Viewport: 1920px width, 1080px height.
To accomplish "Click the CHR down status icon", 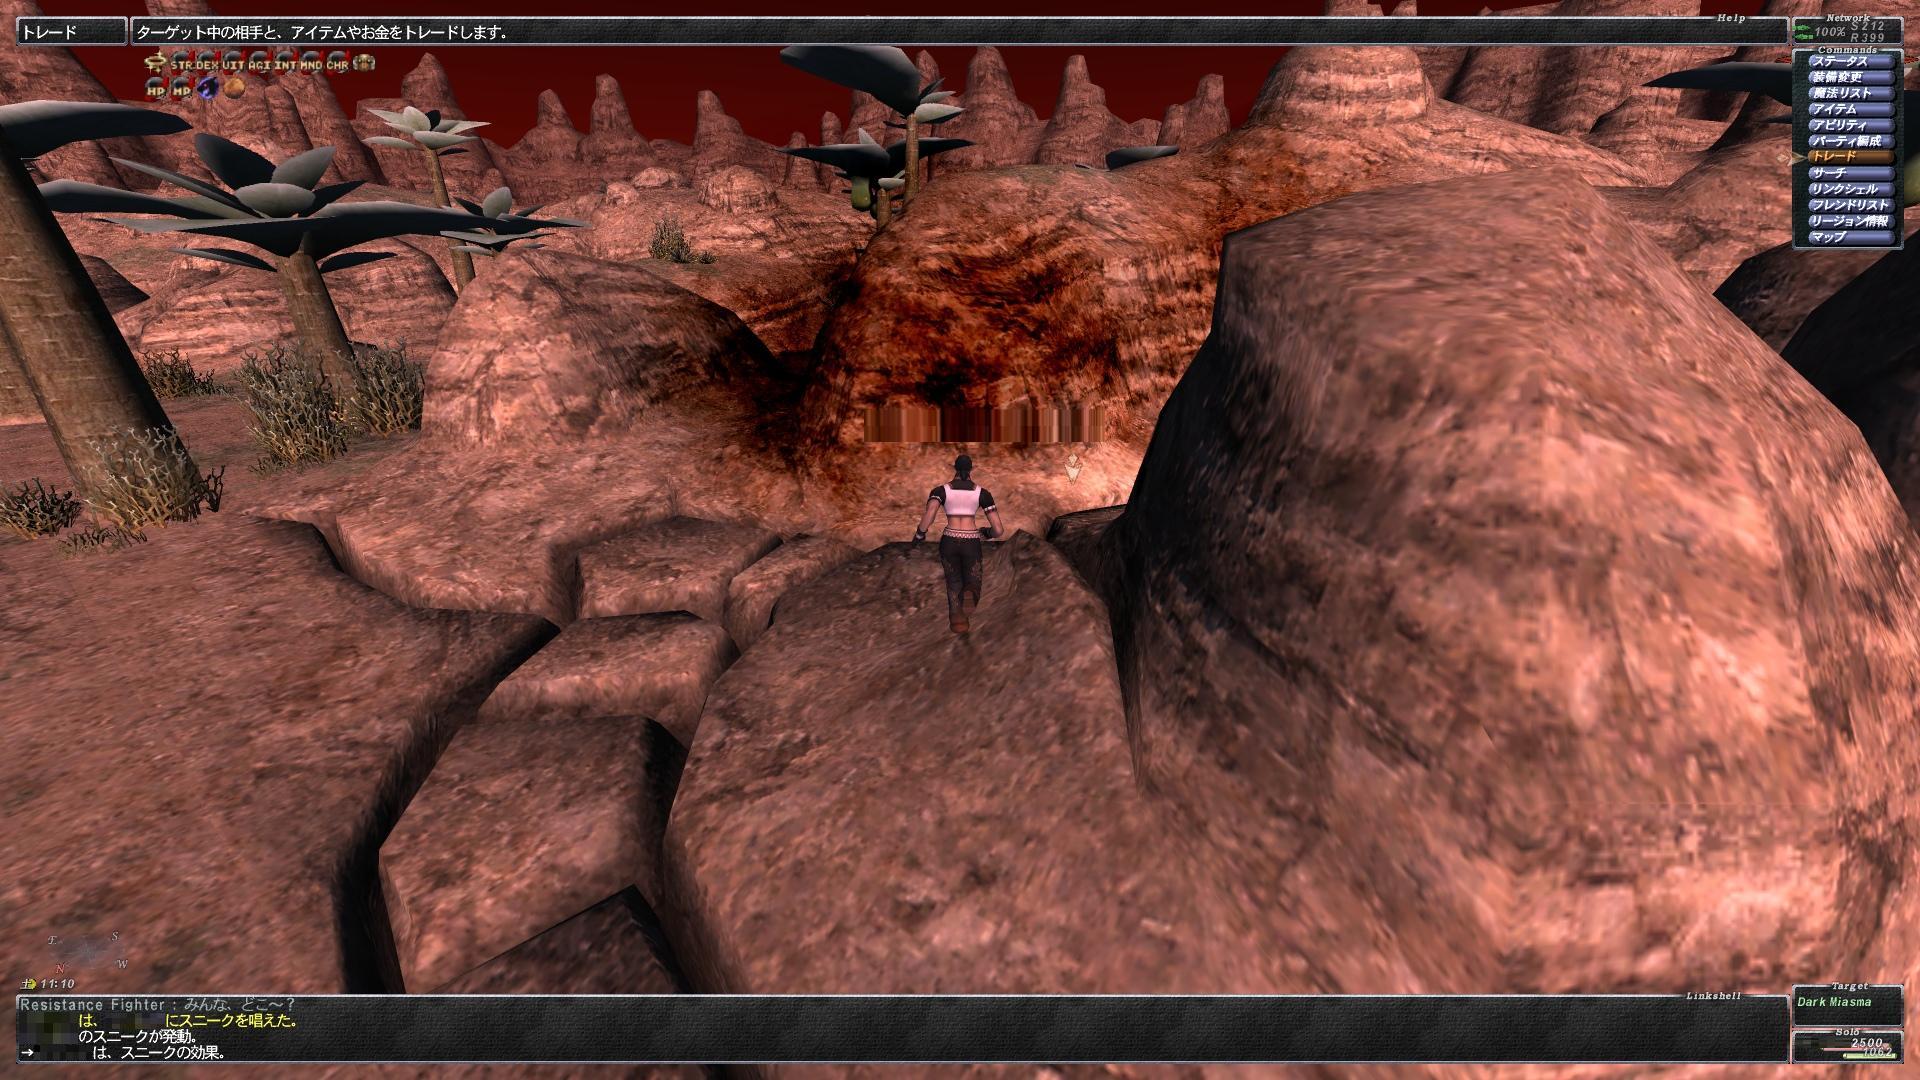I will point(337,64).
